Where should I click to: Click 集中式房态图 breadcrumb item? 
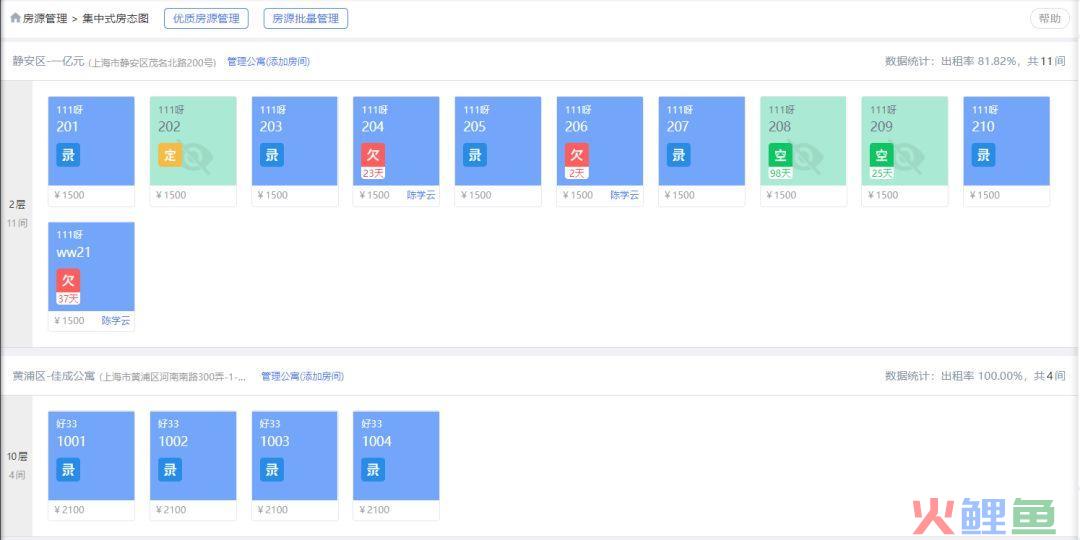click(x=116, y=19)
